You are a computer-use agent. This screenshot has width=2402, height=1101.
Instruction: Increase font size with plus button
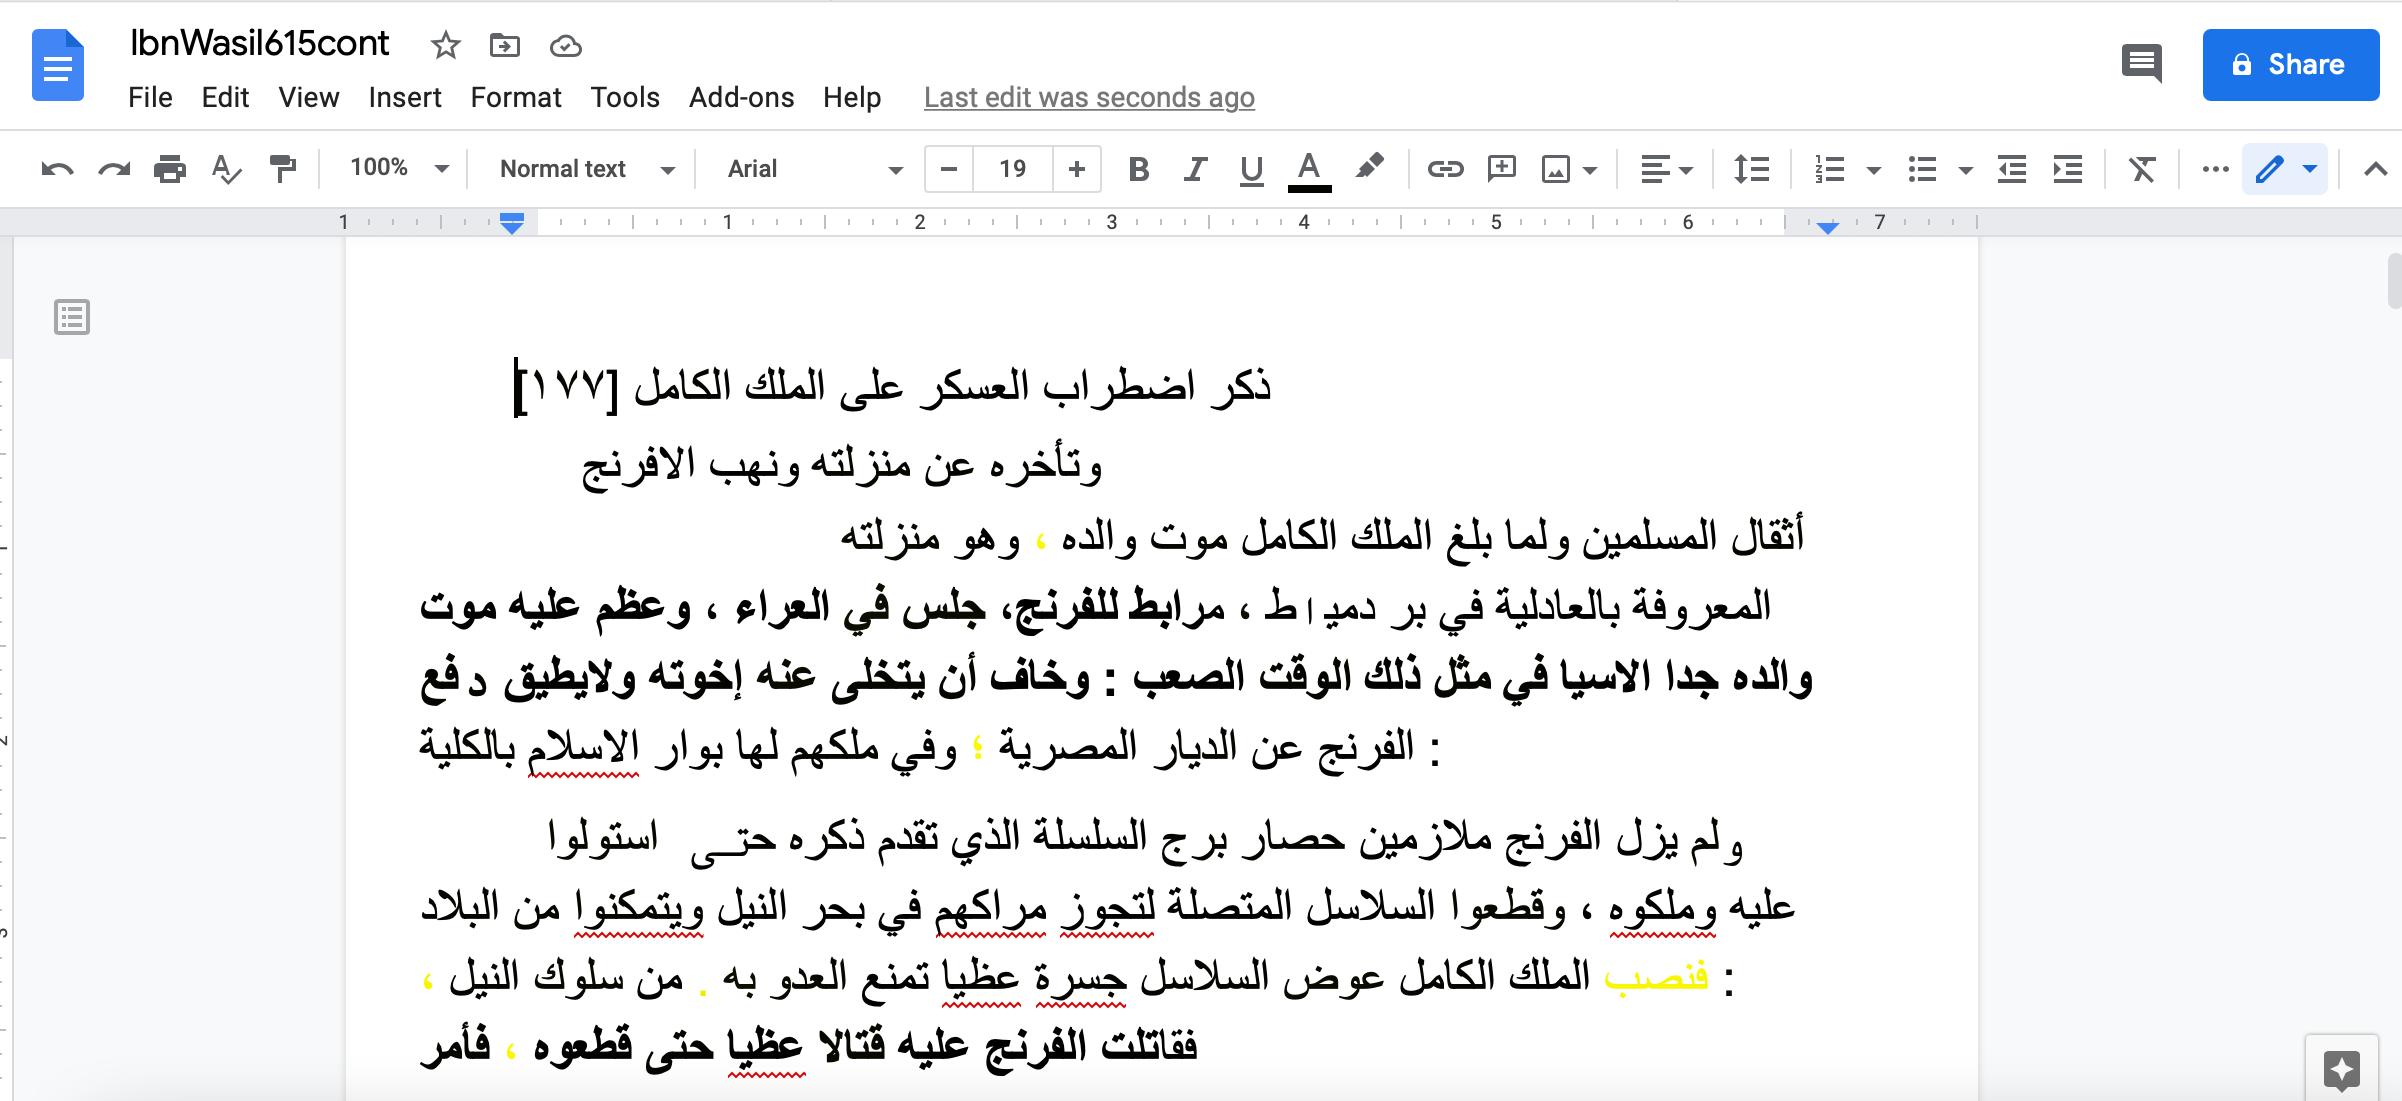coord(1077,169)
